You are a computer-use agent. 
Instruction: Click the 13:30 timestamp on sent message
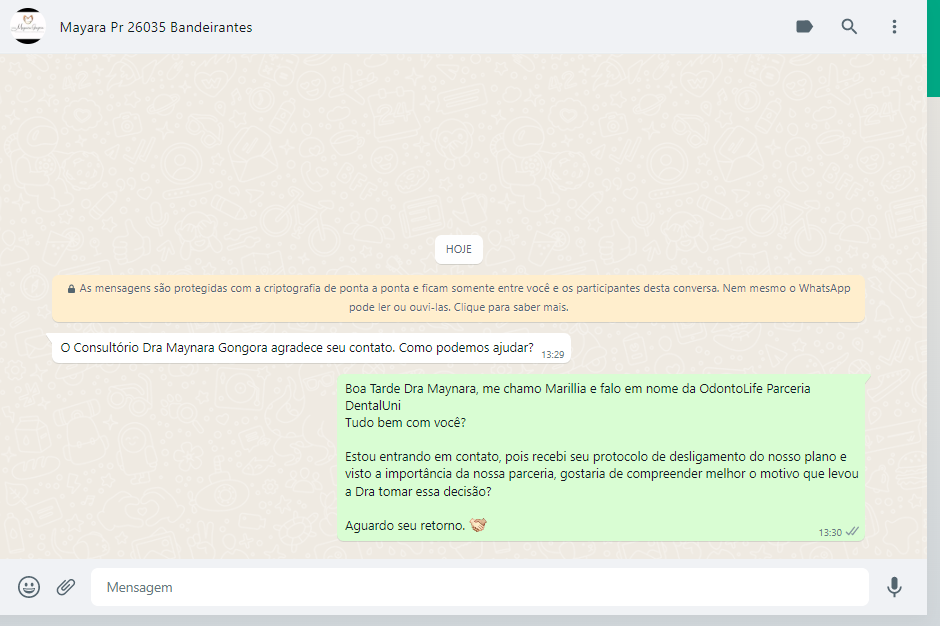coord(830,532)
